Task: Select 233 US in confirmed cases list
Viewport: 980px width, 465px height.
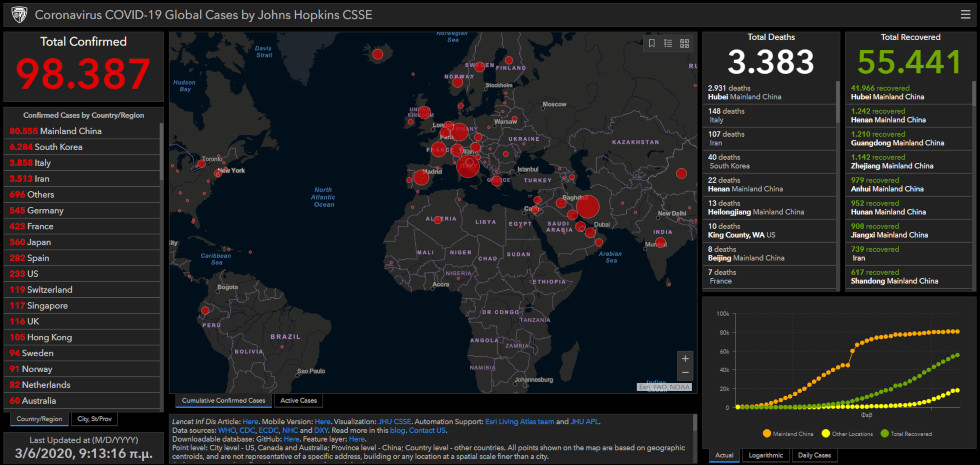Action: tap(82, 274)
